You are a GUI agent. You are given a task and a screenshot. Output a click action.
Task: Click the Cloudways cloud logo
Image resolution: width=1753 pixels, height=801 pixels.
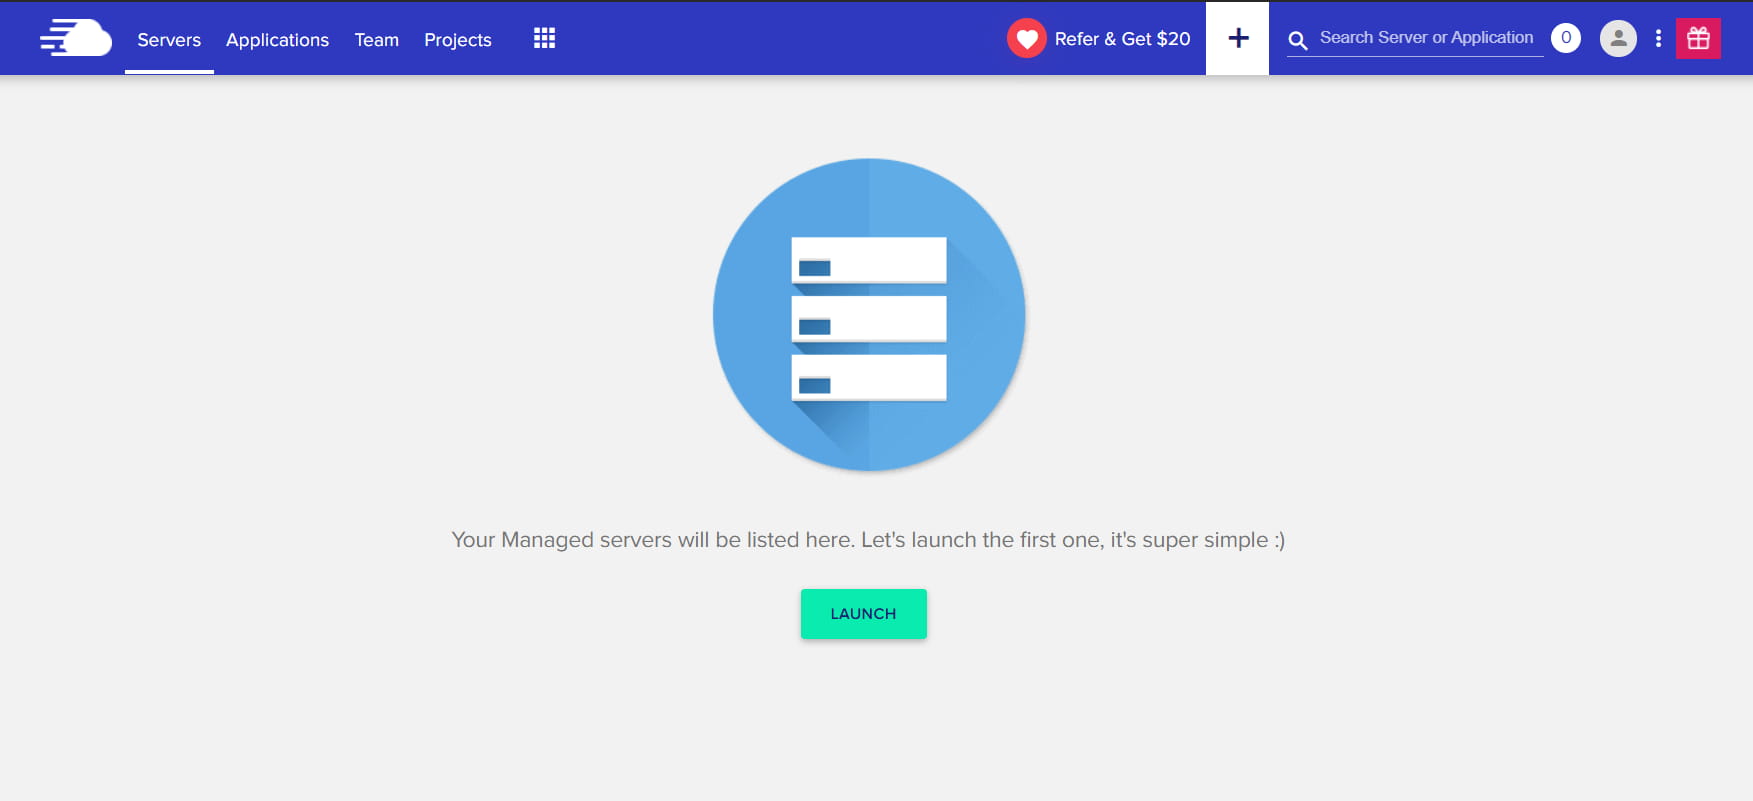point(75,38)
